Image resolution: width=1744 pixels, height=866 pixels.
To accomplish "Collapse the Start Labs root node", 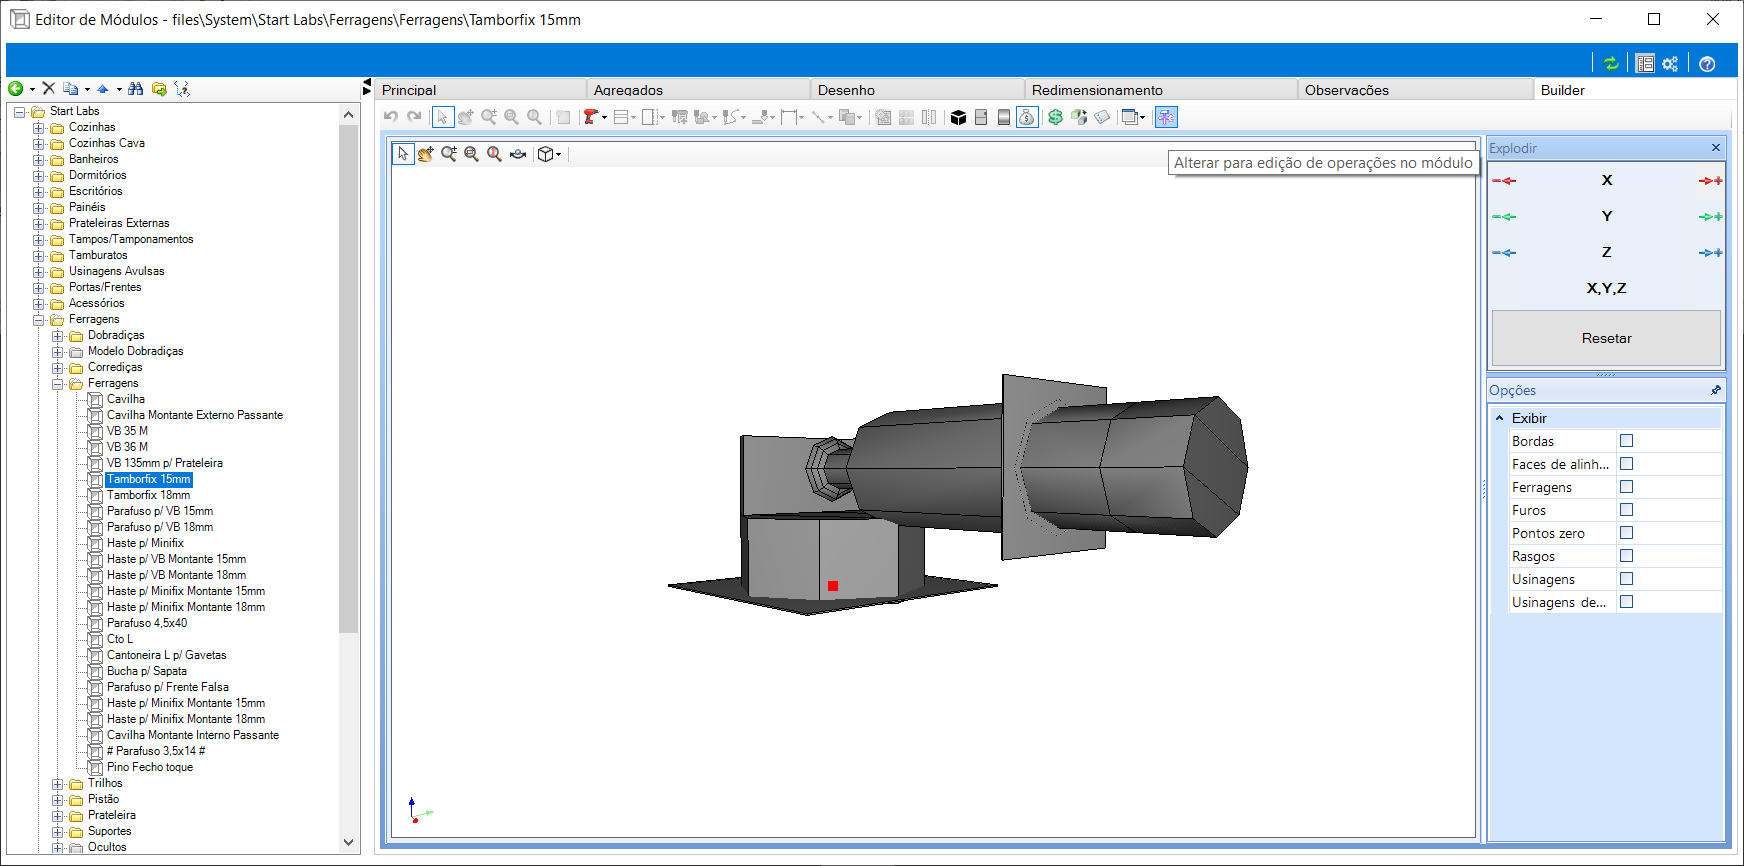I will point(19,112).
